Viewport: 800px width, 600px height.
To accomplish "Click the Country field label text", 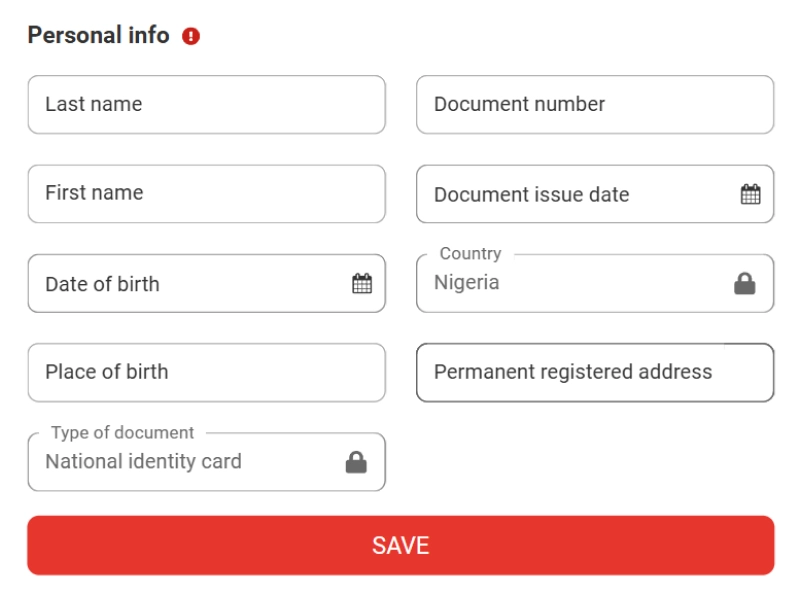I will coord(469,253).
